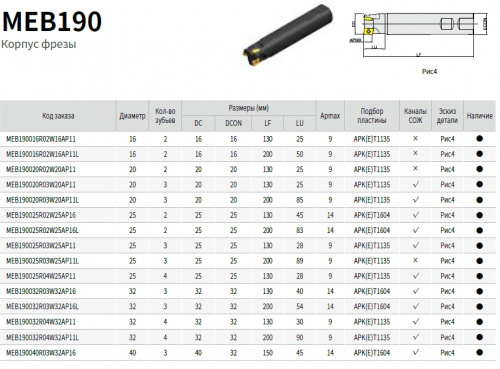Select order code MEB190032R03W32AP16L
The height and width of the screenshot is (369, 500).
(42, 307)
